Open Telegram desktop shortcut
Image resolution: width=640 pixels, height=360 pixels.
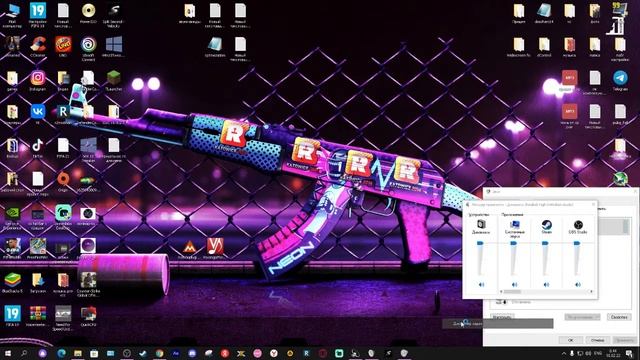pyautogui.click(x=620, y=80)
